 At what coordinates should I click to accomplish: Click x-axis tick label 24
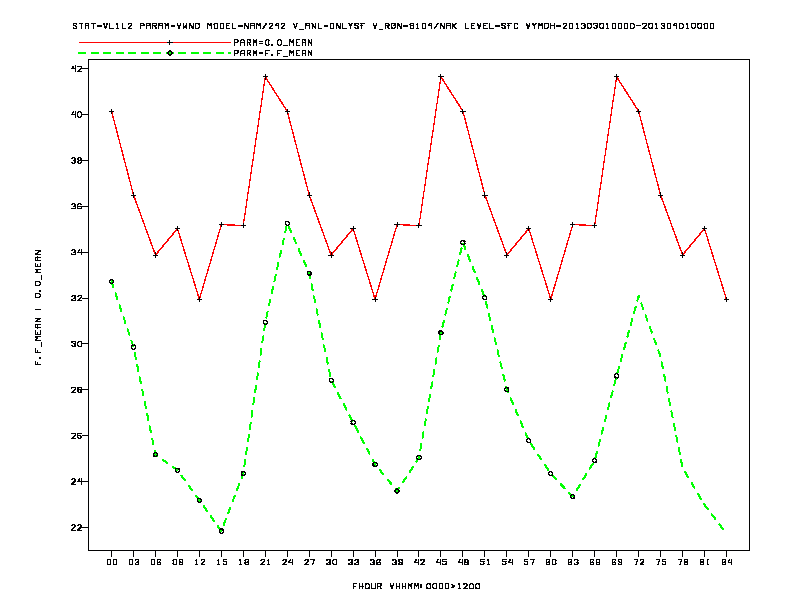[287, 562]
